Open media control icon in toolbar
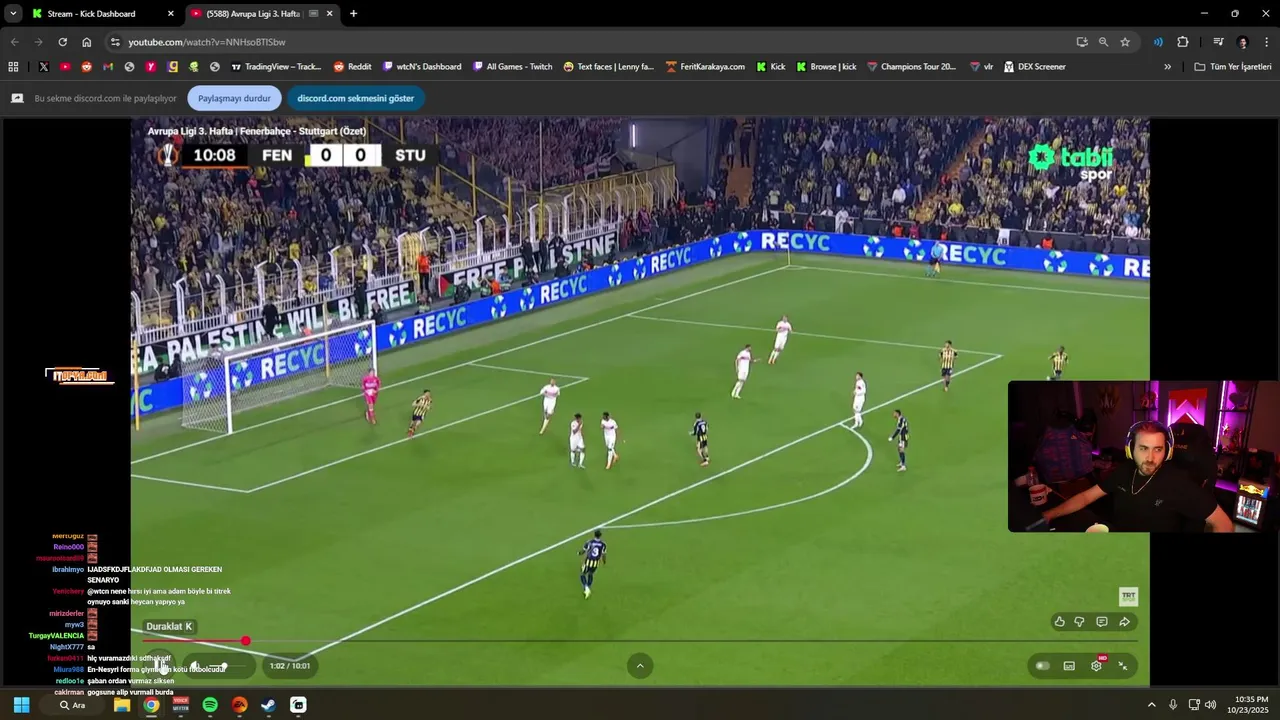The height and width of the screenshot is (720, 1280). click(x=1218, y=42)
